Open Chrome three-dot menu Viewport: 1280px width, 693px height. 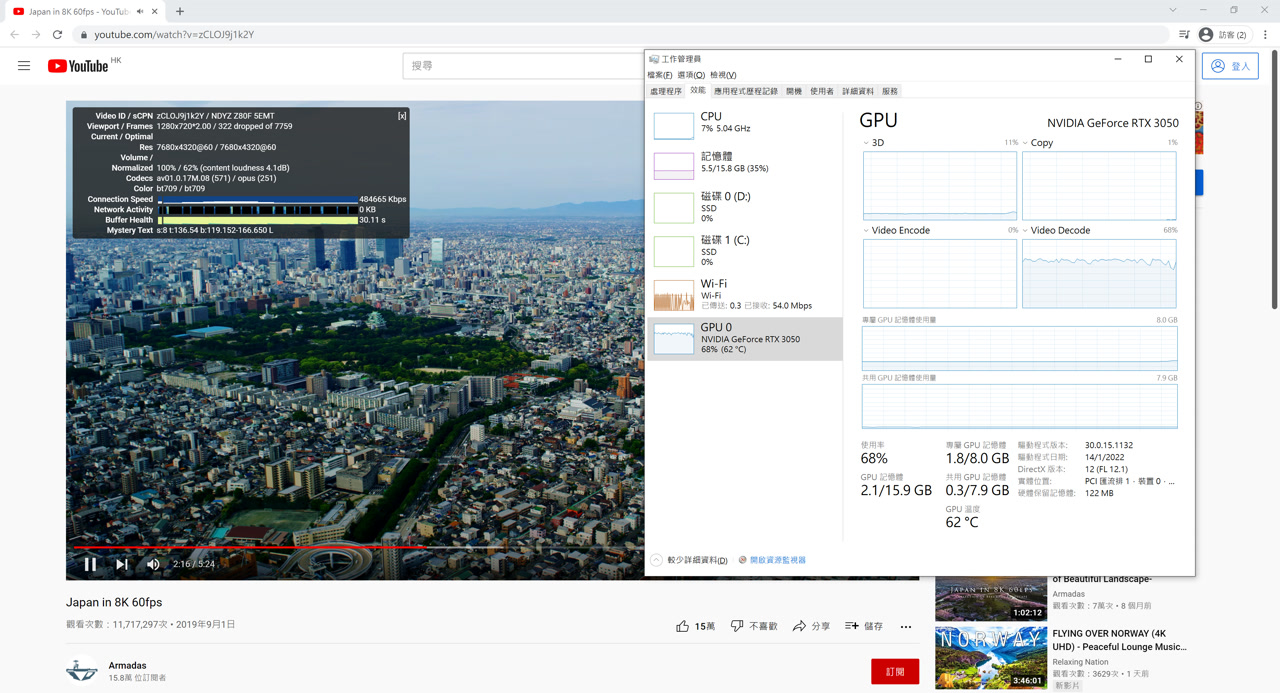(1265, 34)
